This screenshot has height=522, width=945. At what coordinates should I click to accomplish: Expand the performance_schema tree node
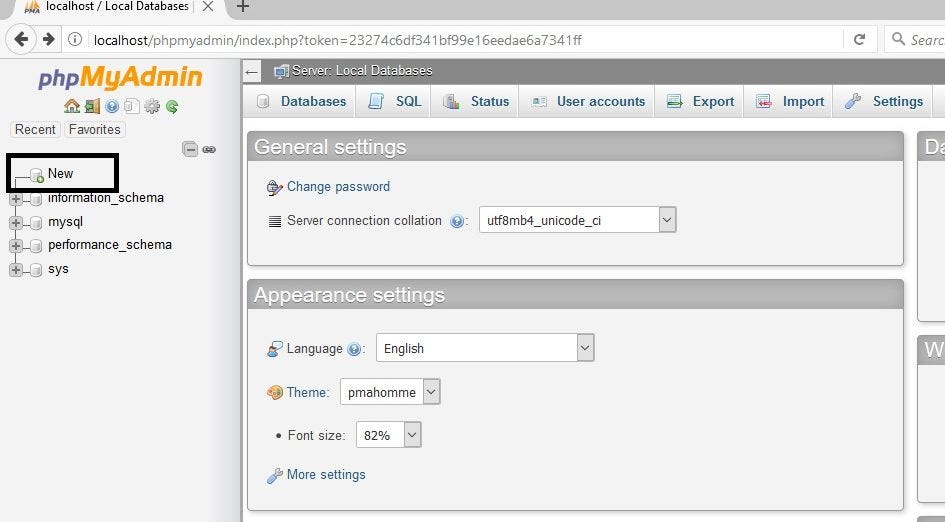pos(16,246)
